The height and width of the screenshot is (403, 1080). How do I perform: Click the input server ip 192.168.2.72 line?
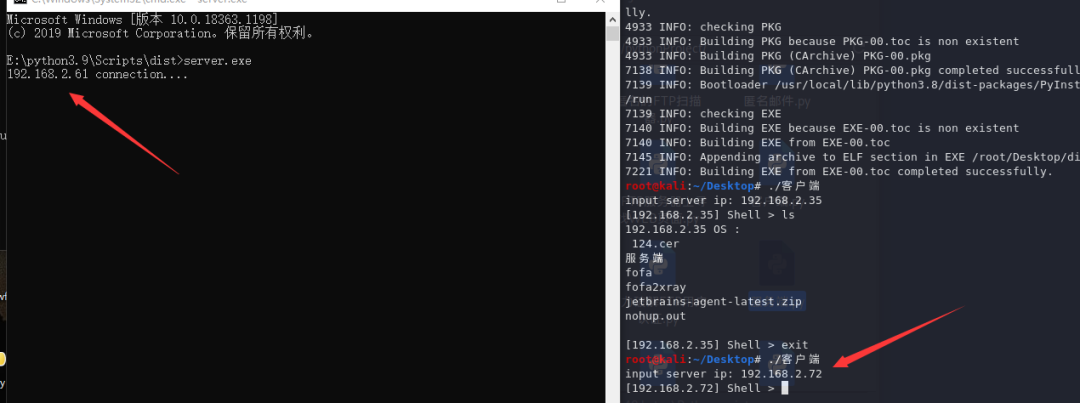[x=724, y=373]
